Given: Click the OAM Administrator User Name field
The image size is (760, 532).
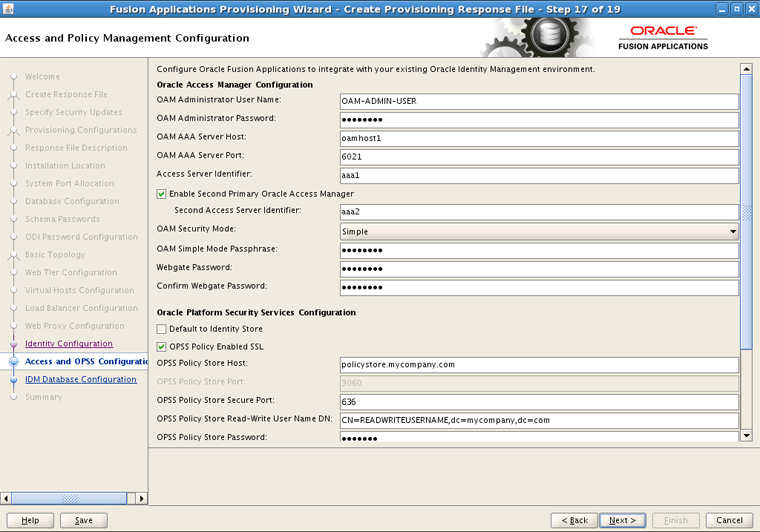Looking at the screenshot, I should 539,101.
